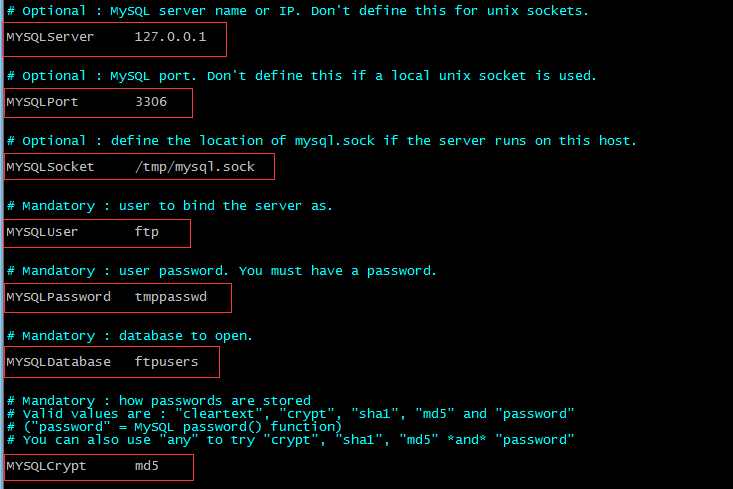This screenshot has width=733, height=489.
Task: Click the MYSQLCrypt directive
Action: [x=46, y=466]
